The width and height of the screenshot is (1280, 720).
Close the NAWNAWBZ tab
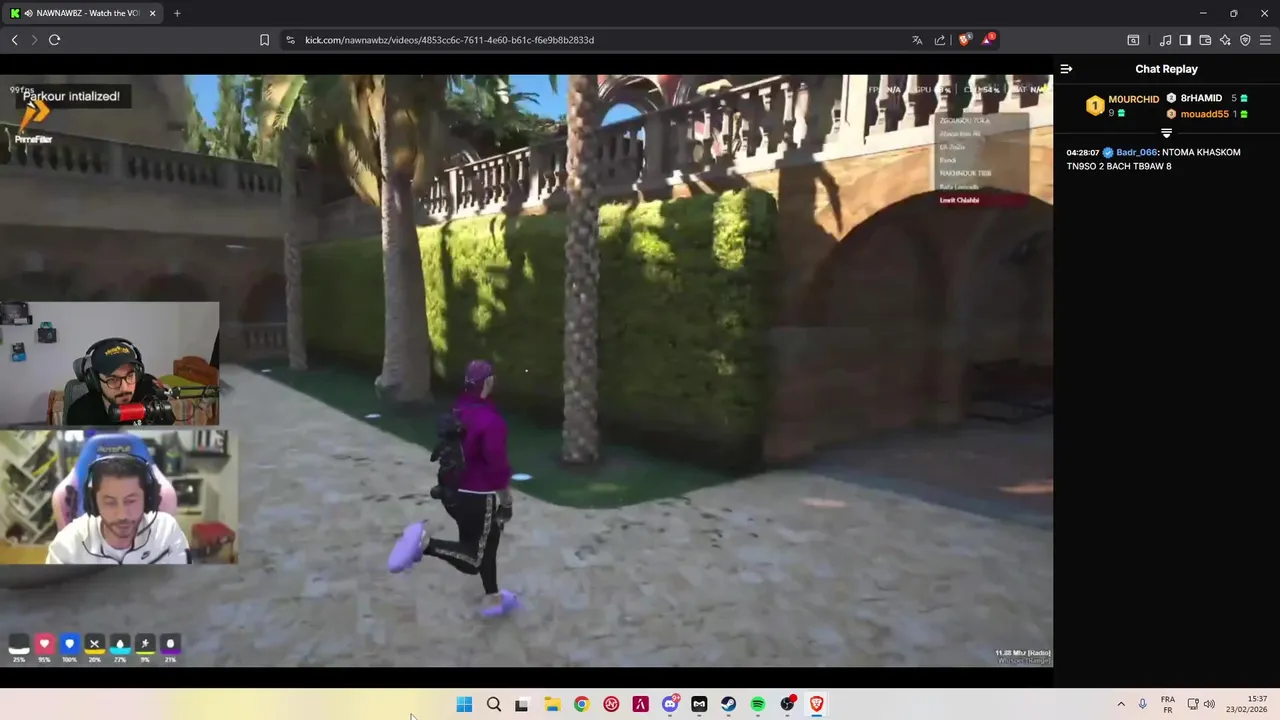coord(151,13)
